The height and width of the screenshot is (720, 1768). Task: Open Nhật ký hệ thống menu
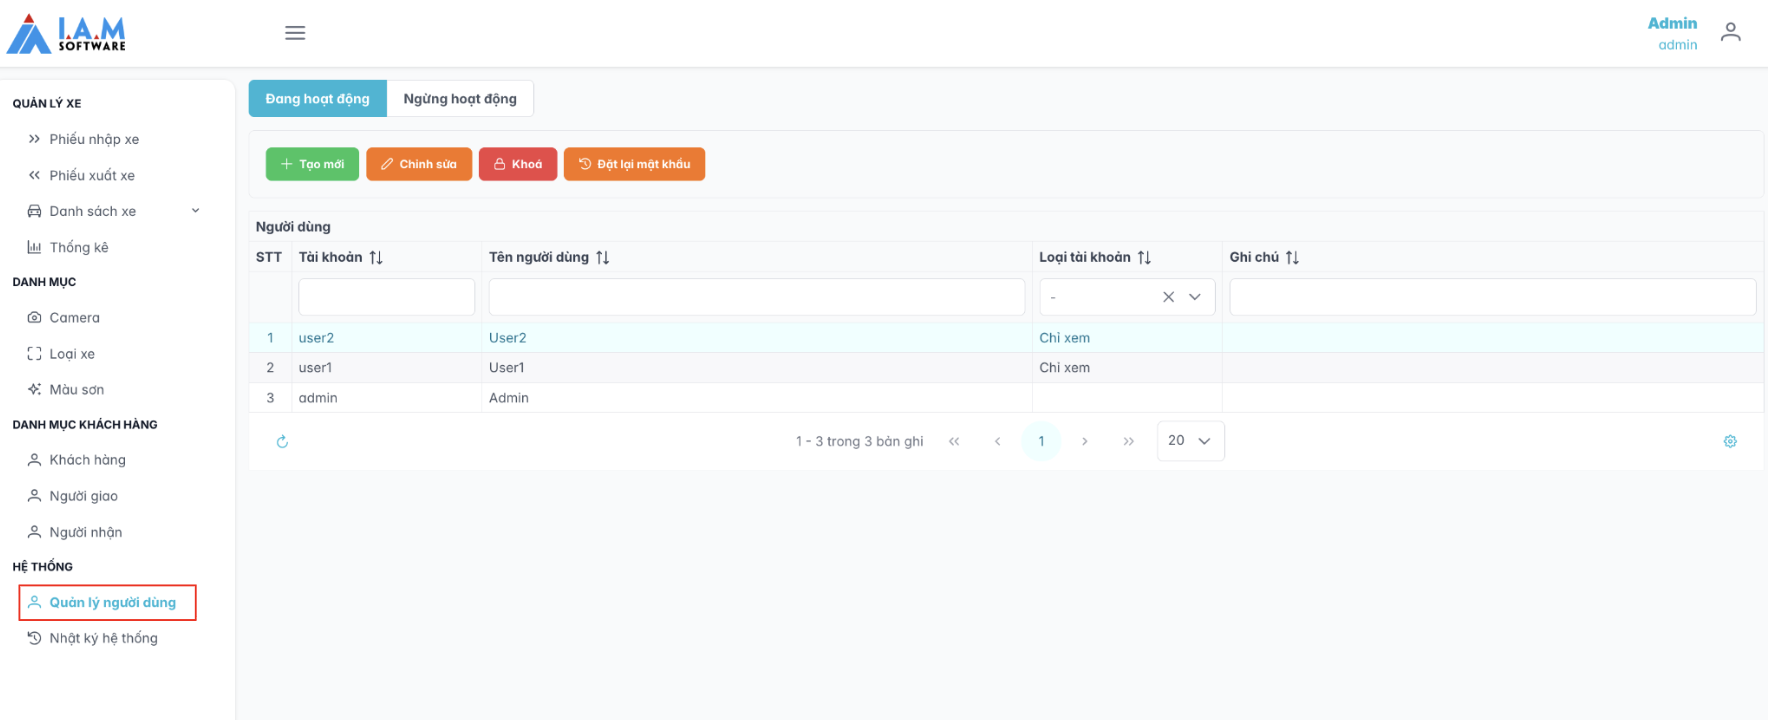point(103,638)
